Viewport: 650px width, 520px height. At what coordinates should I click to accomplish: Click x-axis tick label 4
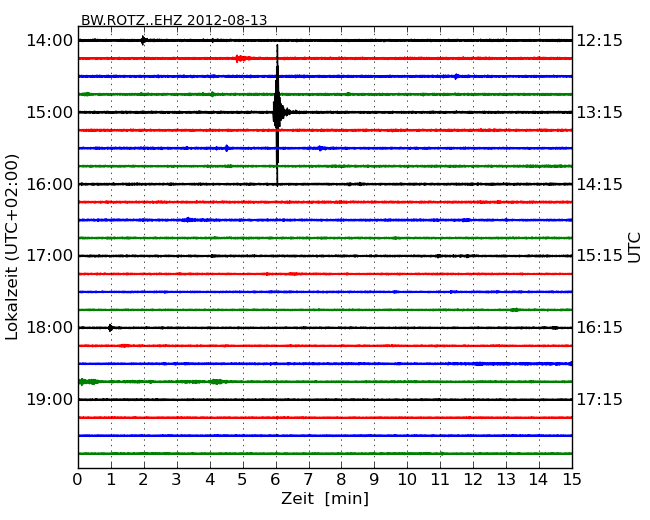tap(210, 480)
